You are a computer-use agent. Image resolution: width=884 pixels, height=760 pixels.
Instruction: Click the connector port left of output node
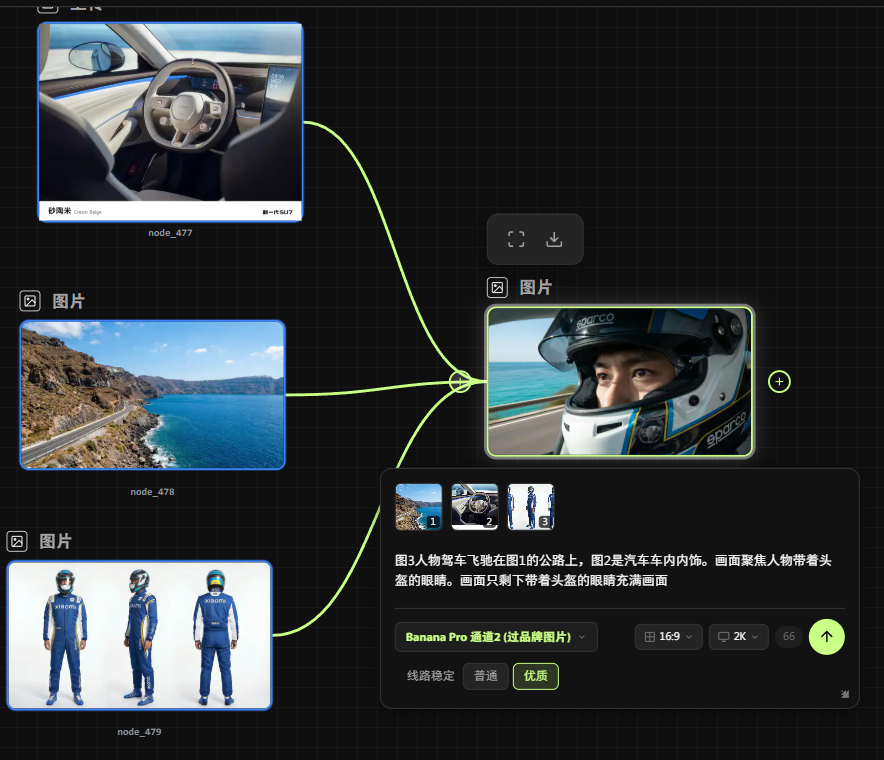(460, 381)
